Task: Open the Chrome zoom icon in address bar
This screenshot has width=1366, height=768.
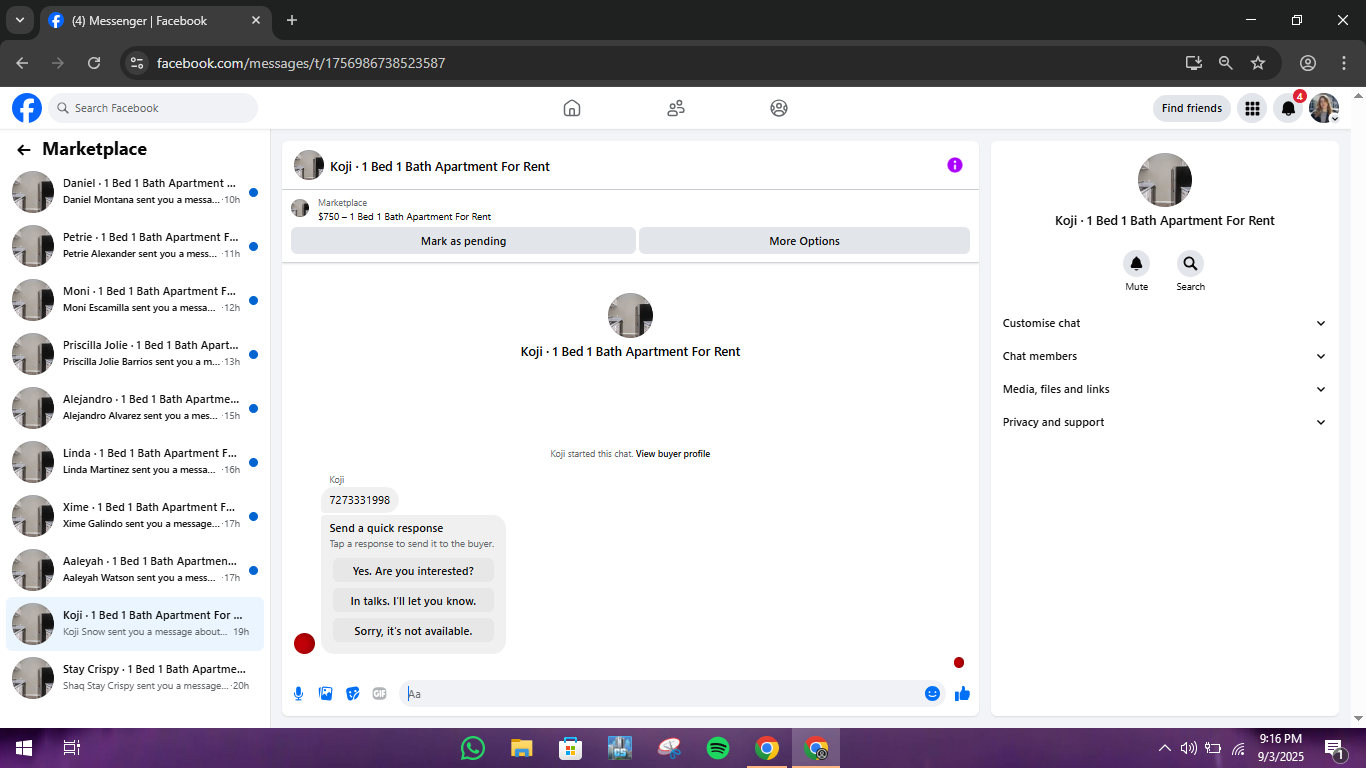Action: point(1226,63)
